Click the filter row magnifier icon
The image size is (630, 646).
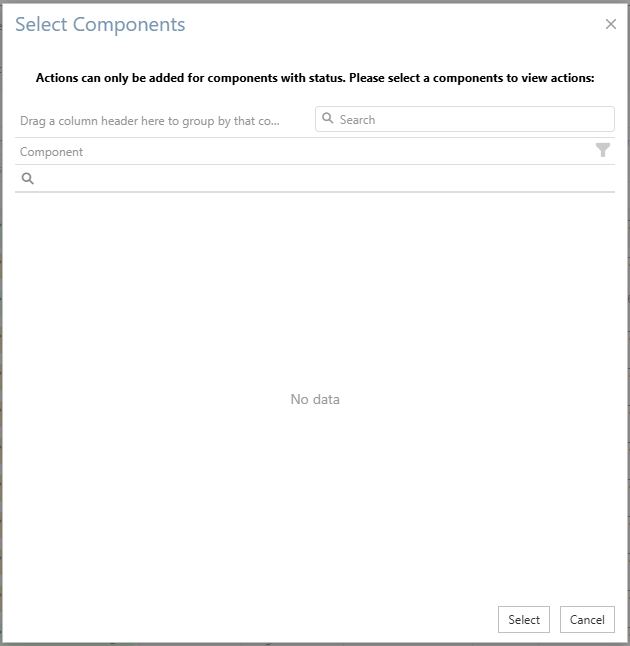[28, 178]
